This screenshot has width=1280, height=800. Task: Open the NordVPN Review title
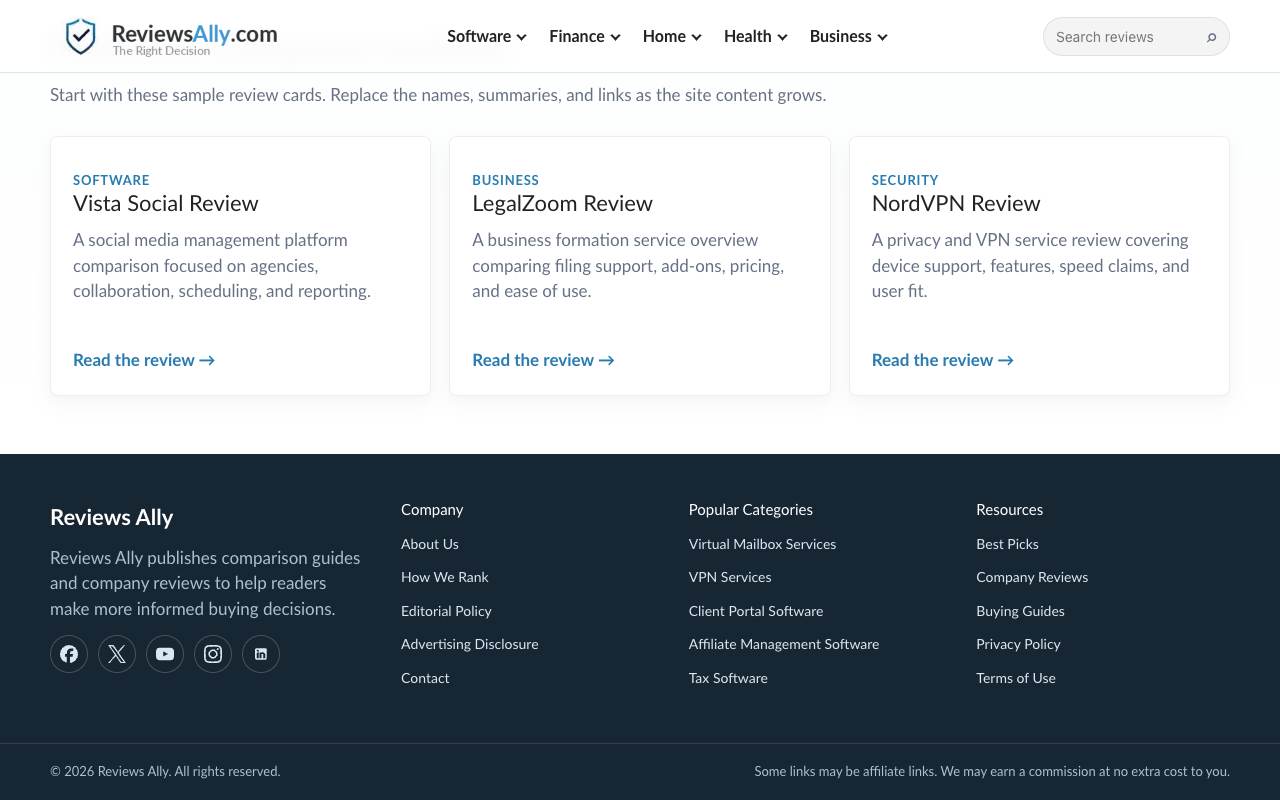956,203
